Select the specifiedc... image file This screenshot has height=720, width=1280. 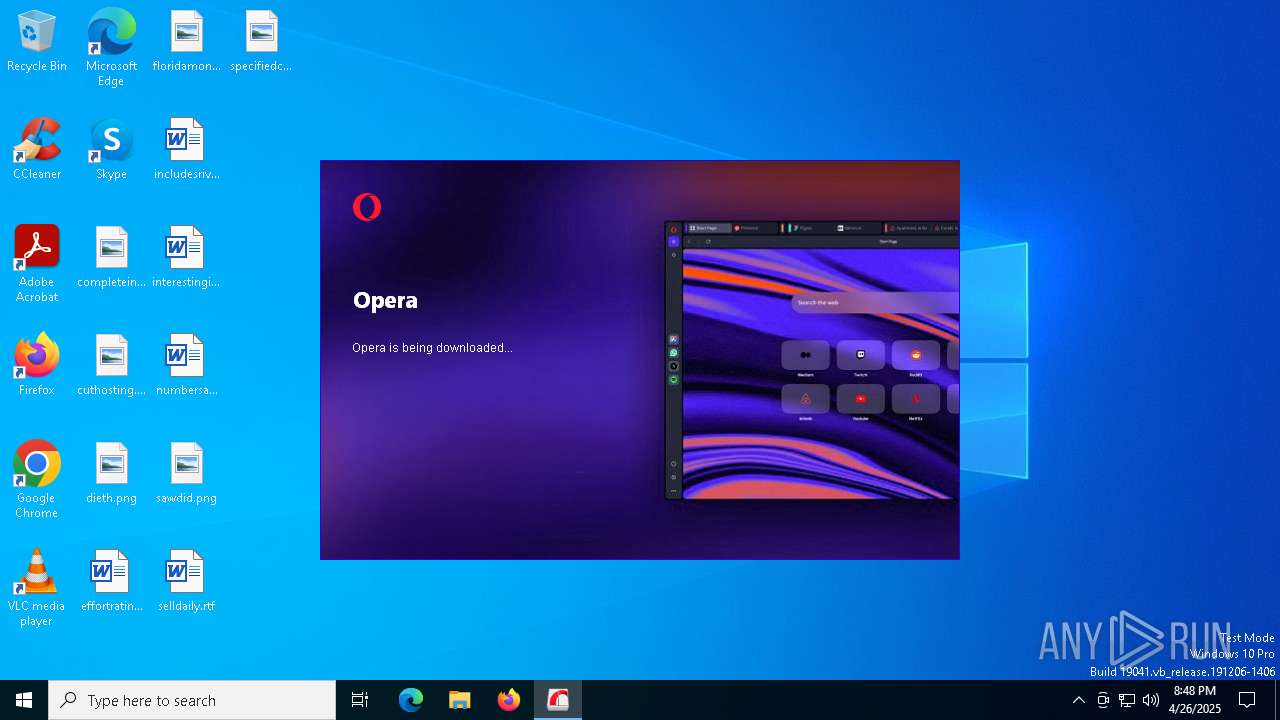click(x=261, y=42)
